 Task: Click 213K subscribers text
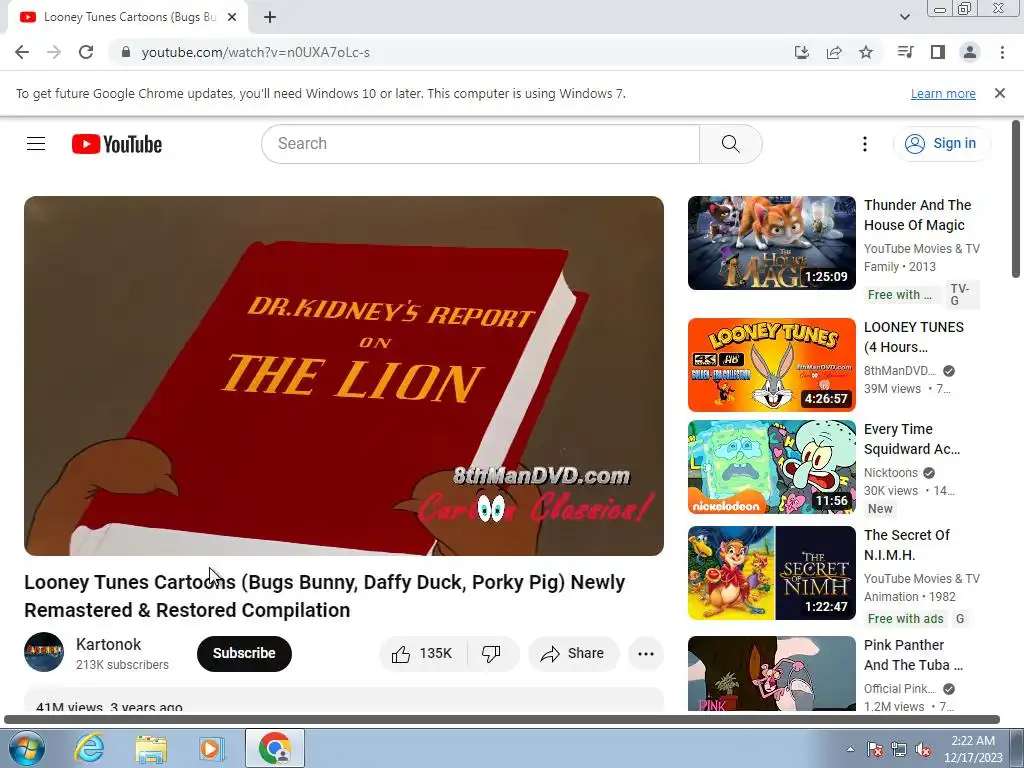point(122,665)
